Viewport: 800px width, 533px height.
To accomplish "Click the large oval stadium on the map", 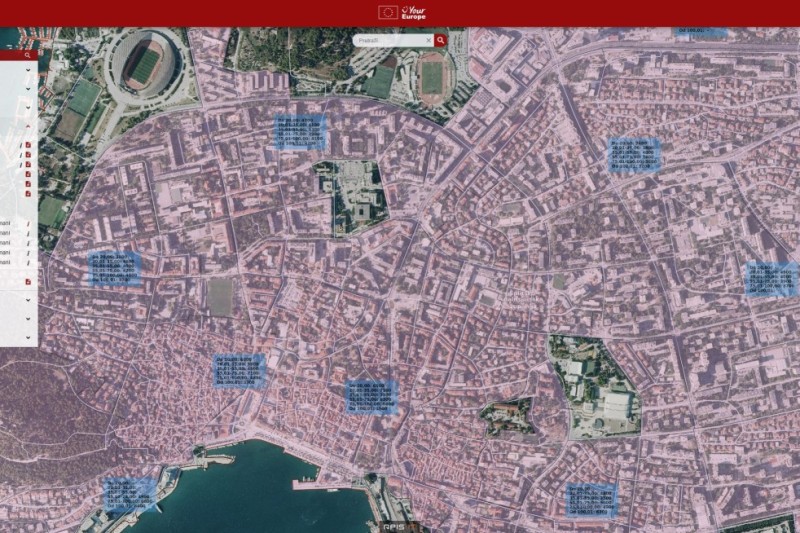I will (x=145, y=65).
